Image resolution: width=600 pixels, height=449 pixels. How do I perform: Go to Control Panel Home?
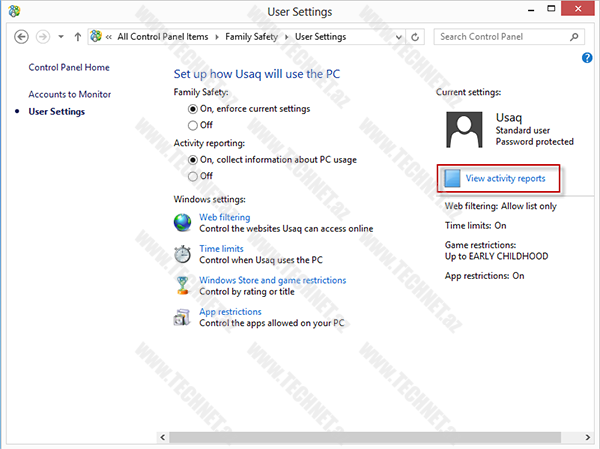(x=69, y=68)
